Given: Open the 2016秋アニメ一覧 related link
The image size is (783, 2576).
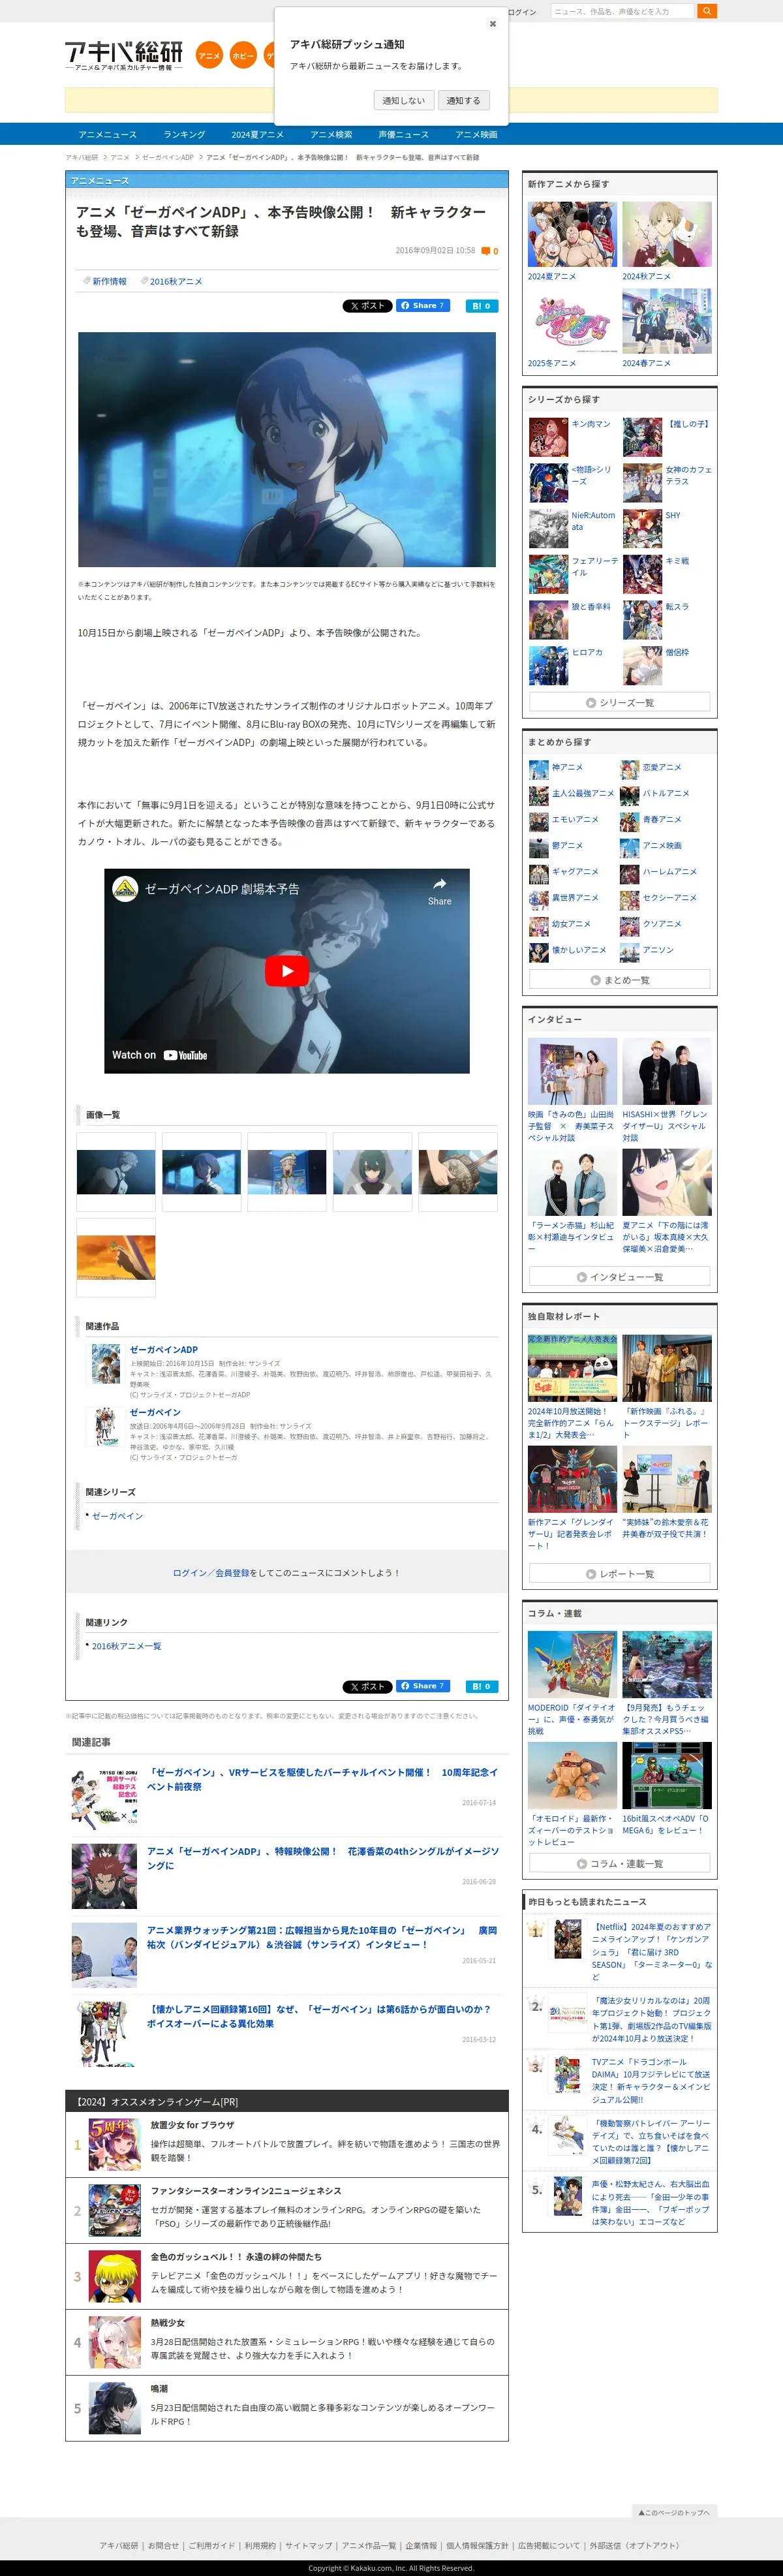Looking at the screenshot, I should click(x=126, y=1646).
